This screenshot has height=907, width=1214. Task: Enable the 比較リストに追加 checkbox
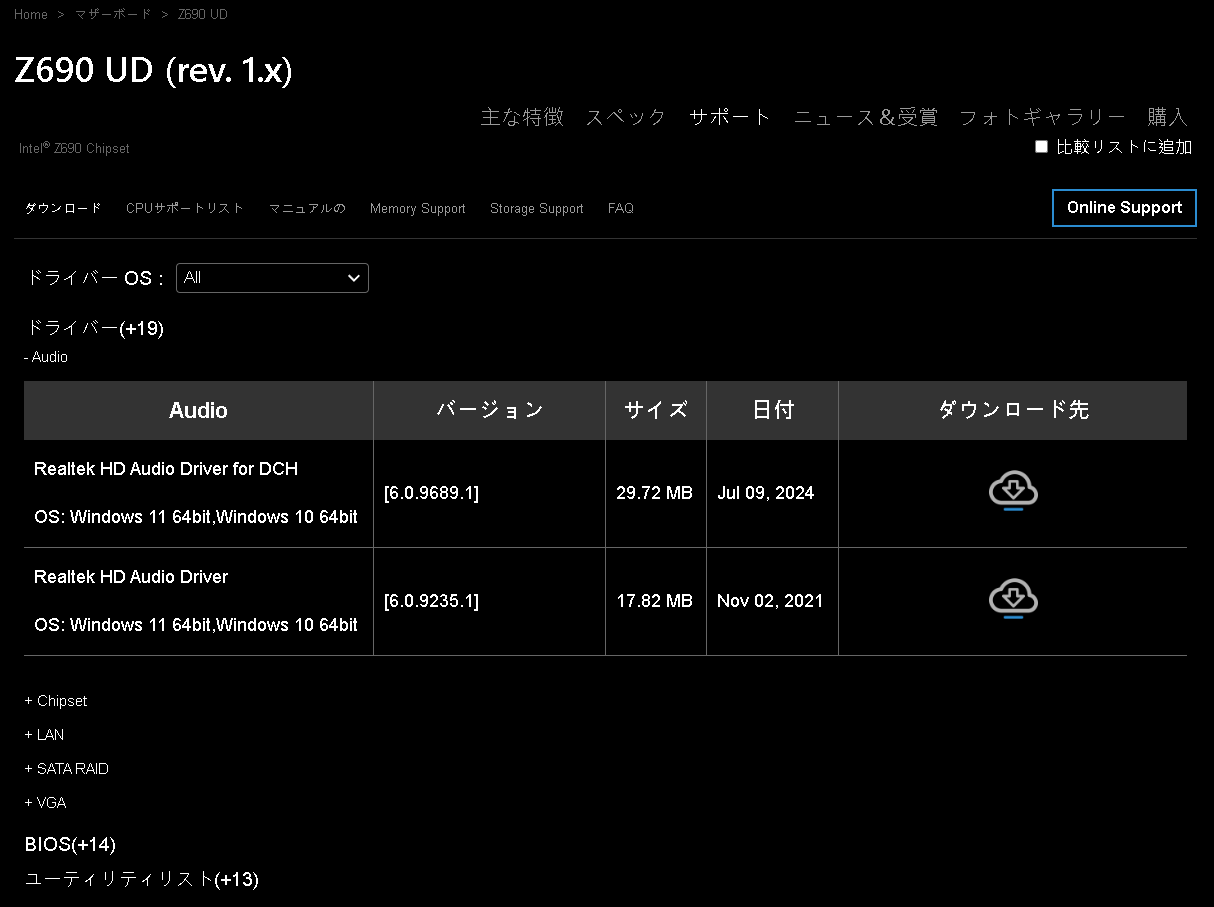tap(1041, 146)
